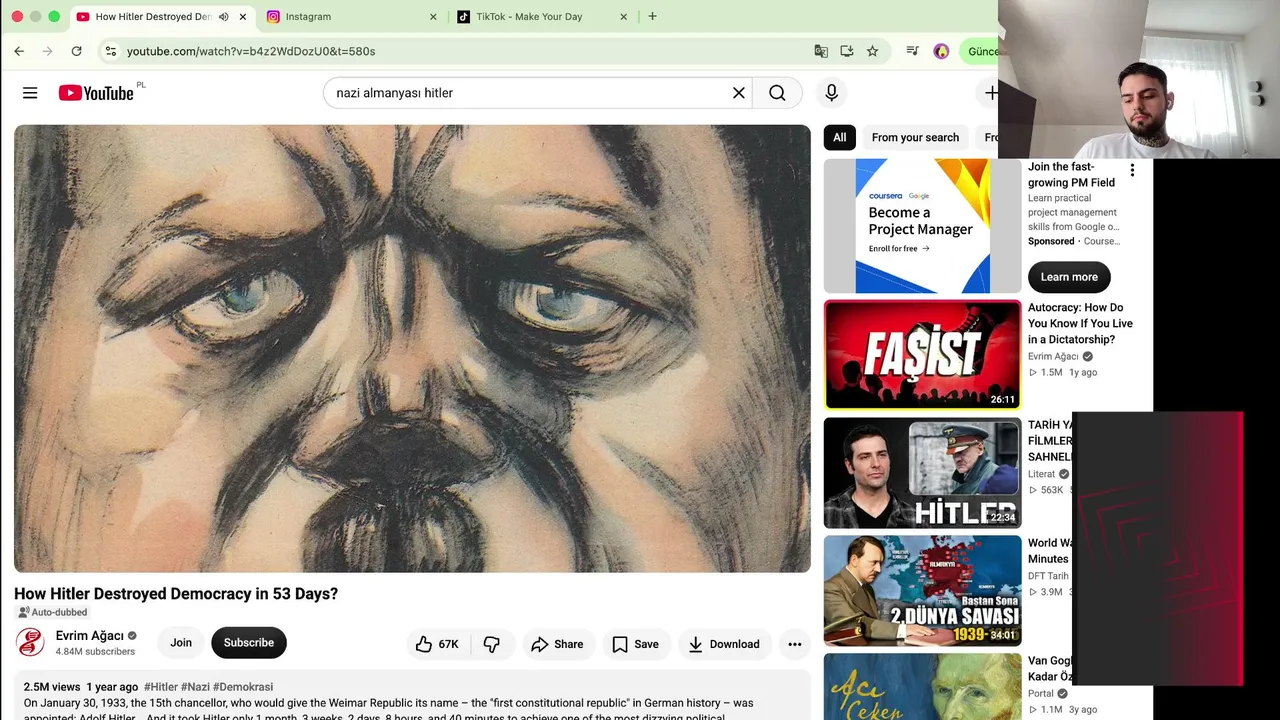
Task: Open the Chrome profile avatar
Action: point(941,51)
